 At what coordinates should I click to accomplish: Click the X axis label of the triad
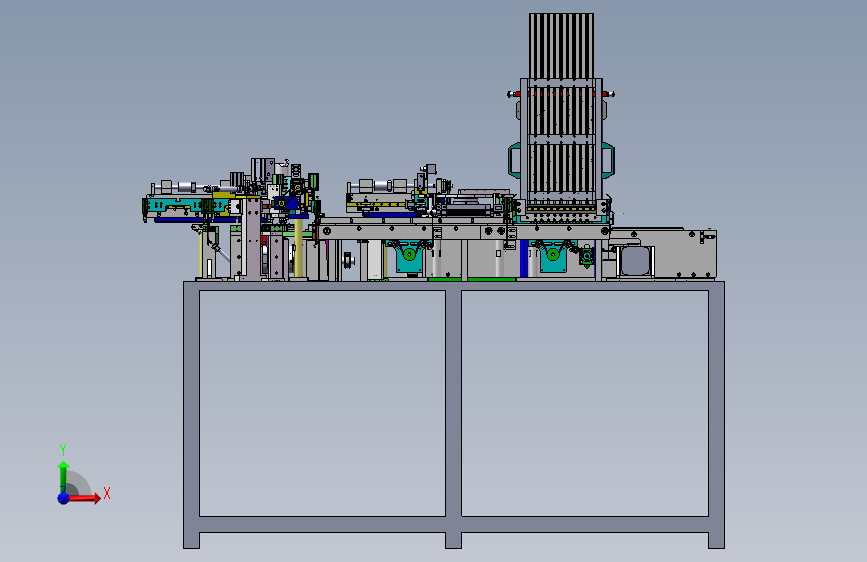(107, 493)
